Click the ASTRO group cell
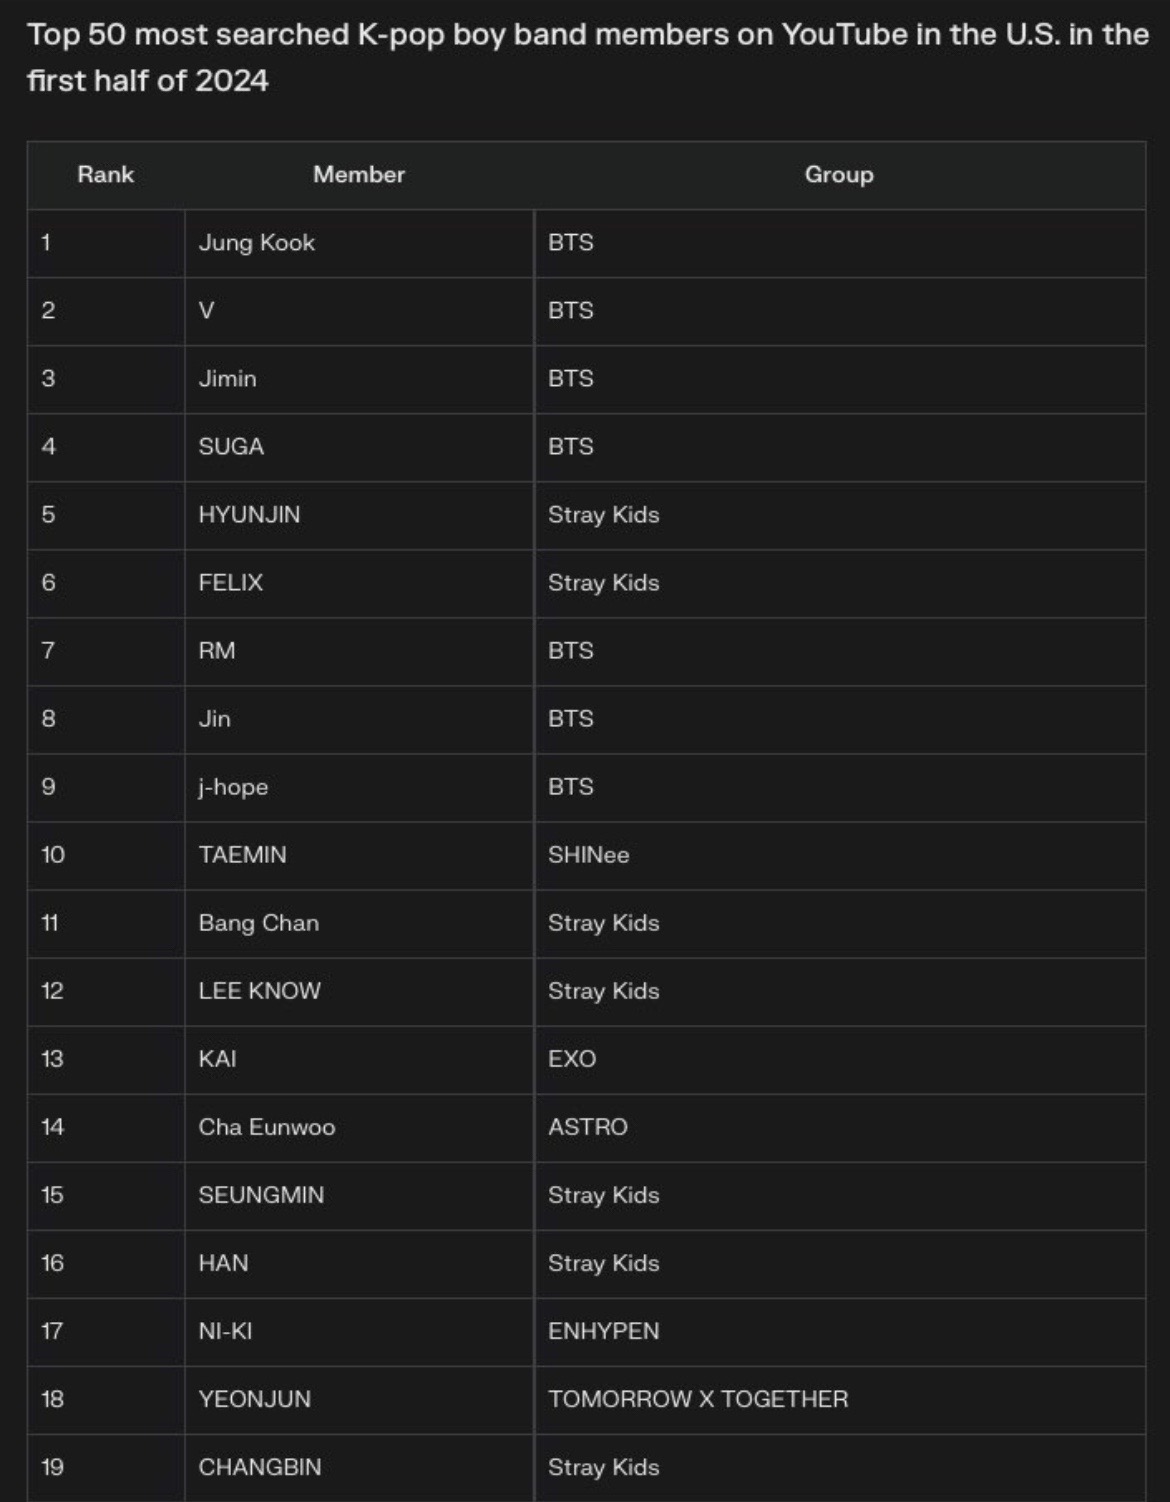 (x=588, y=1127)
